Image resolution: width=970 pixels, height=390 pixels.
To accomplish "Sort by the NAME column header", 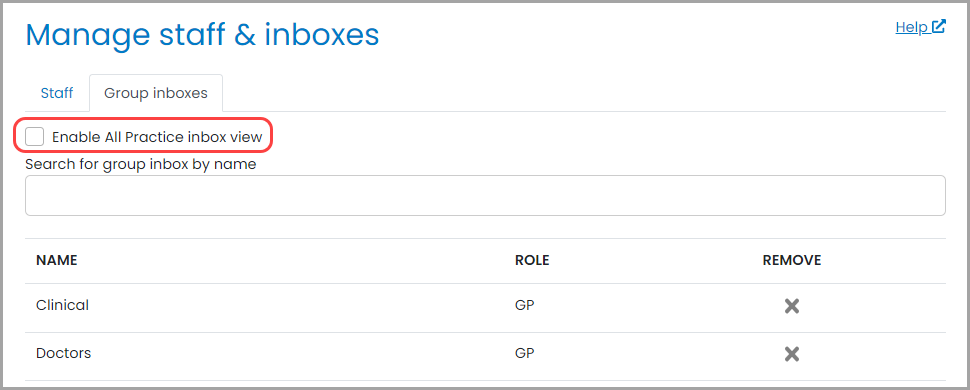I will [56, 261].
